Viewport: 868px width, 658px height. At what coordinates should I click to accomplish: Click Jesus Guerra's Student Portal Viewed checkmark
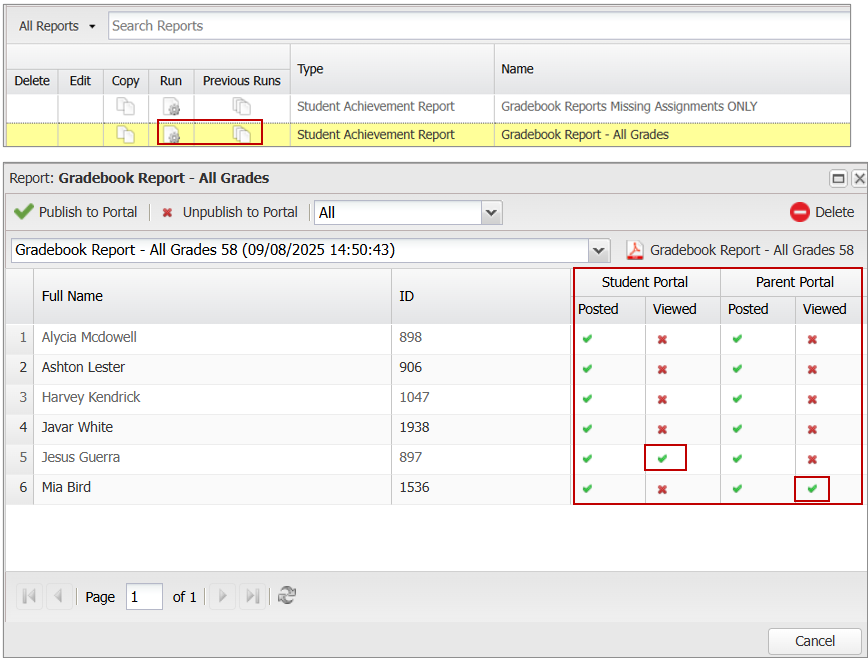click(662, 458)
